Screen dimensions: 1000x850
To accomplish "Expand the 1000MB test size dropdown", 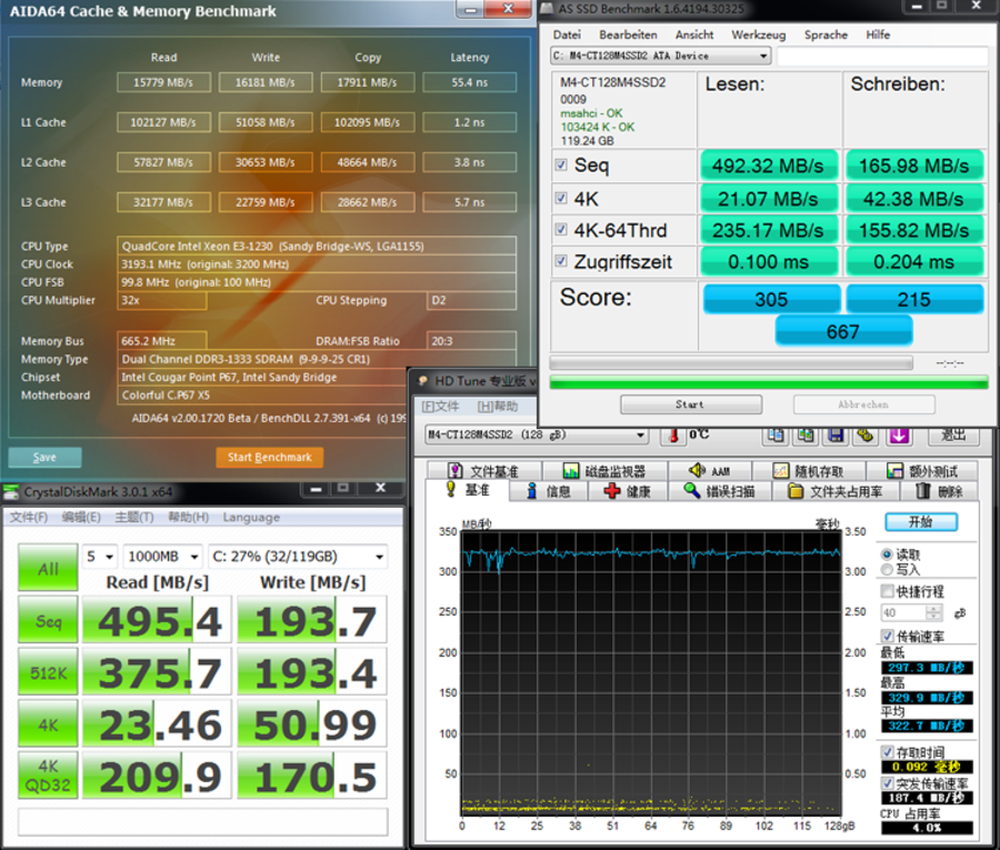I will (x=162, y=557).
